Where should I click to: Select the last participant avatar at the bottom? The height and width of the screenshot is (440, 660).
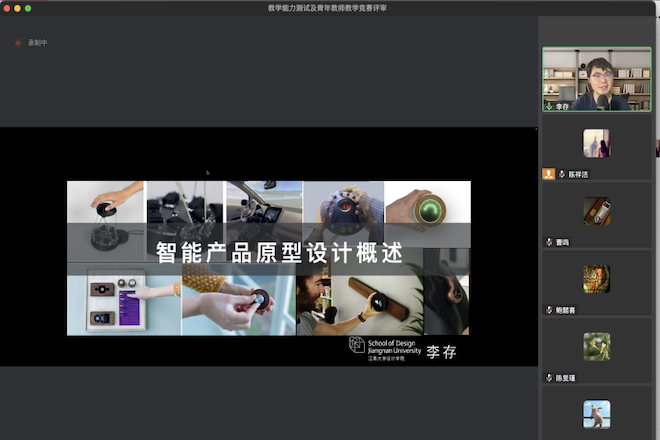(597, 414)
